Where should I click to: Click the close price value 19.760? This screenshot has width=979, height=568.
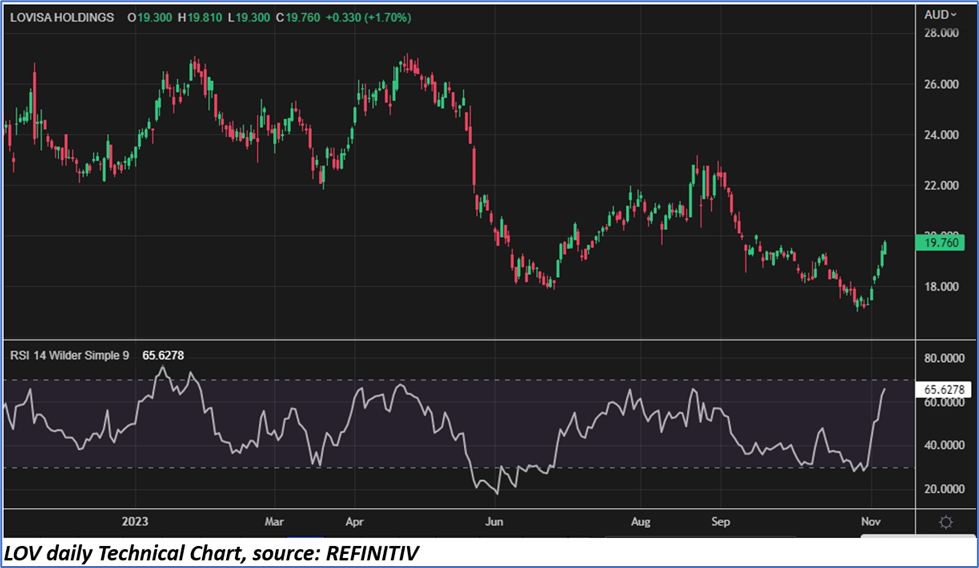point(303,17)
